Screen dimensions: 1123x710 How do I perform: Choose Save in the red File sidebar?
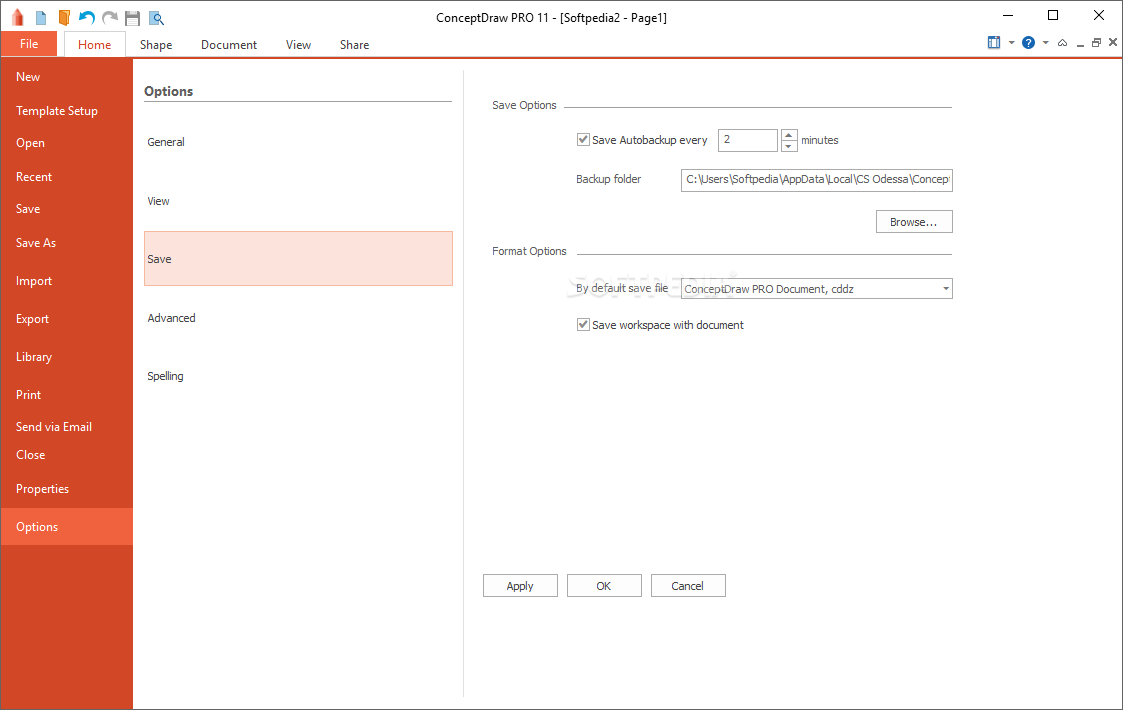tap(67, 209)
